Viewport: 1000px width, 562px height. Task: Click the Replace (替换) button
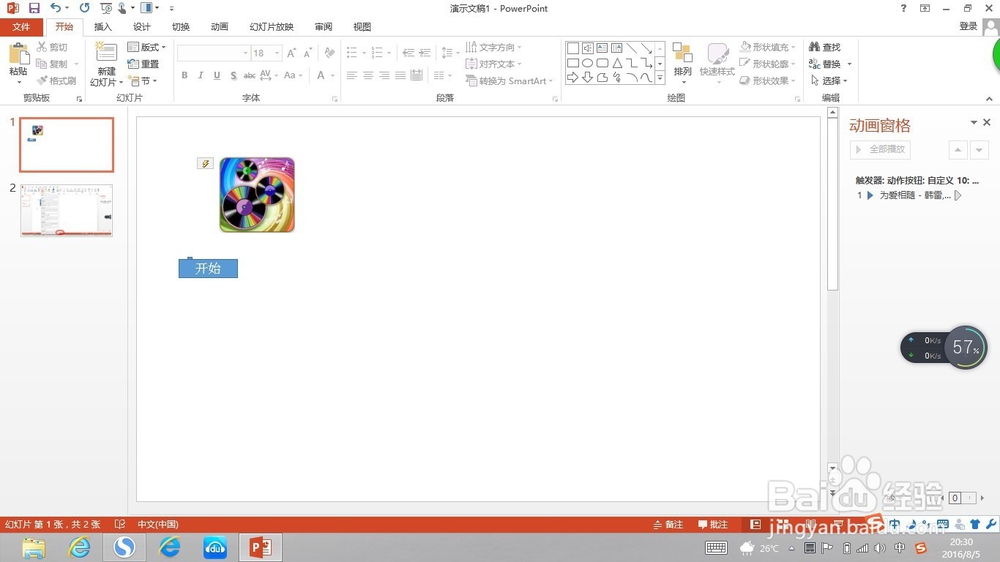click(825, 64)
